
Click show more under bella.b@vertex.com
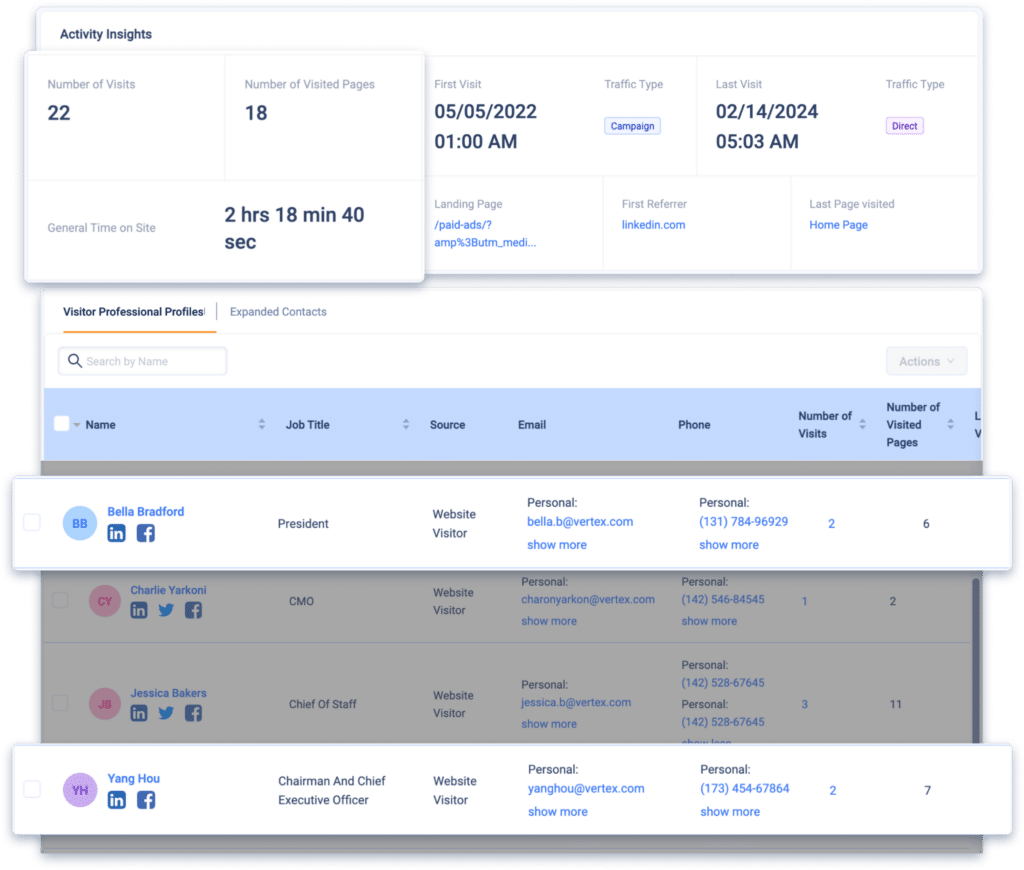coord(556,545)
